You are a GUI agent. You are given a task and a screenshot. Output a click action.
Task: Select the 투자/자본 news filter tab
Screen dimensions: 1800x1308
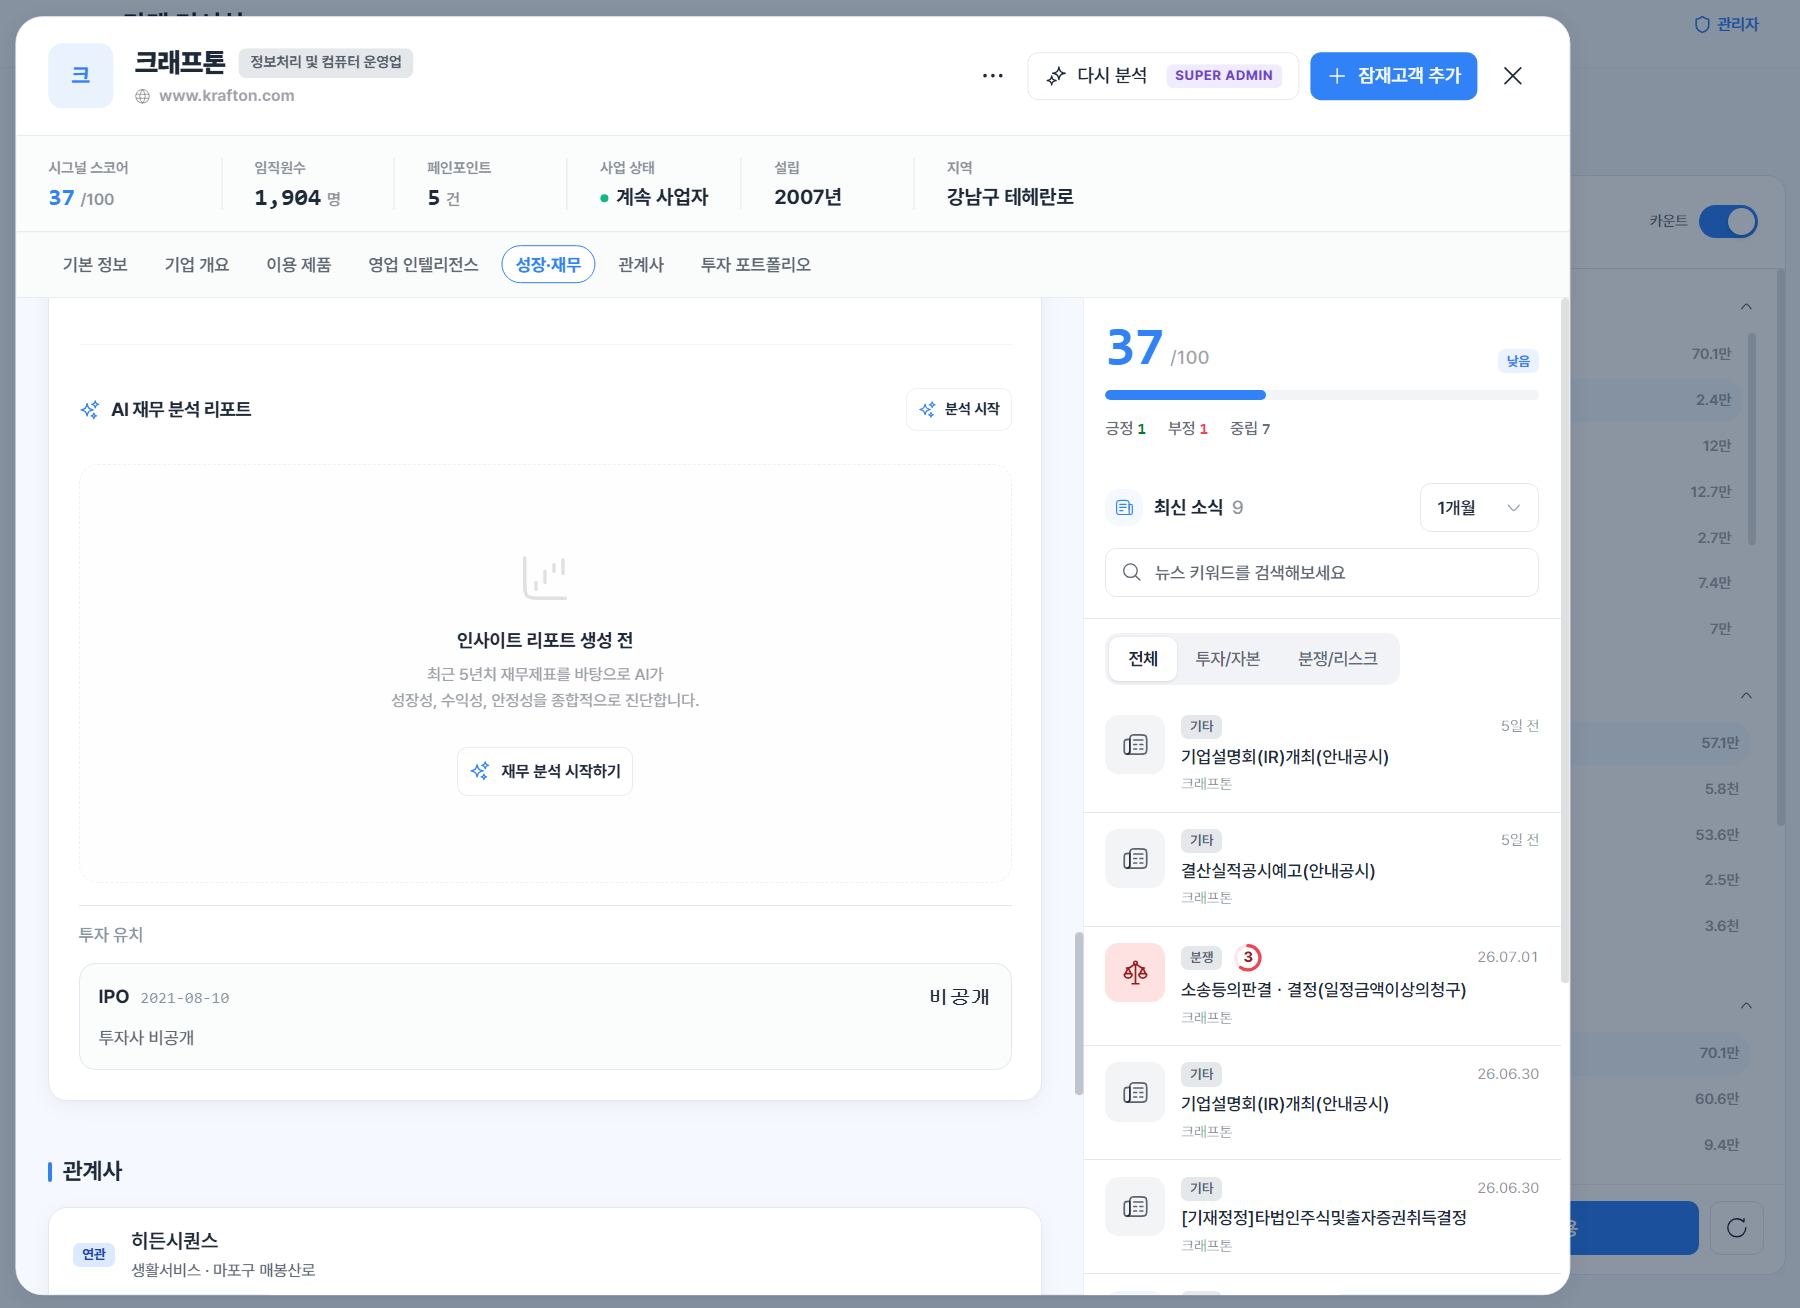1228,659
